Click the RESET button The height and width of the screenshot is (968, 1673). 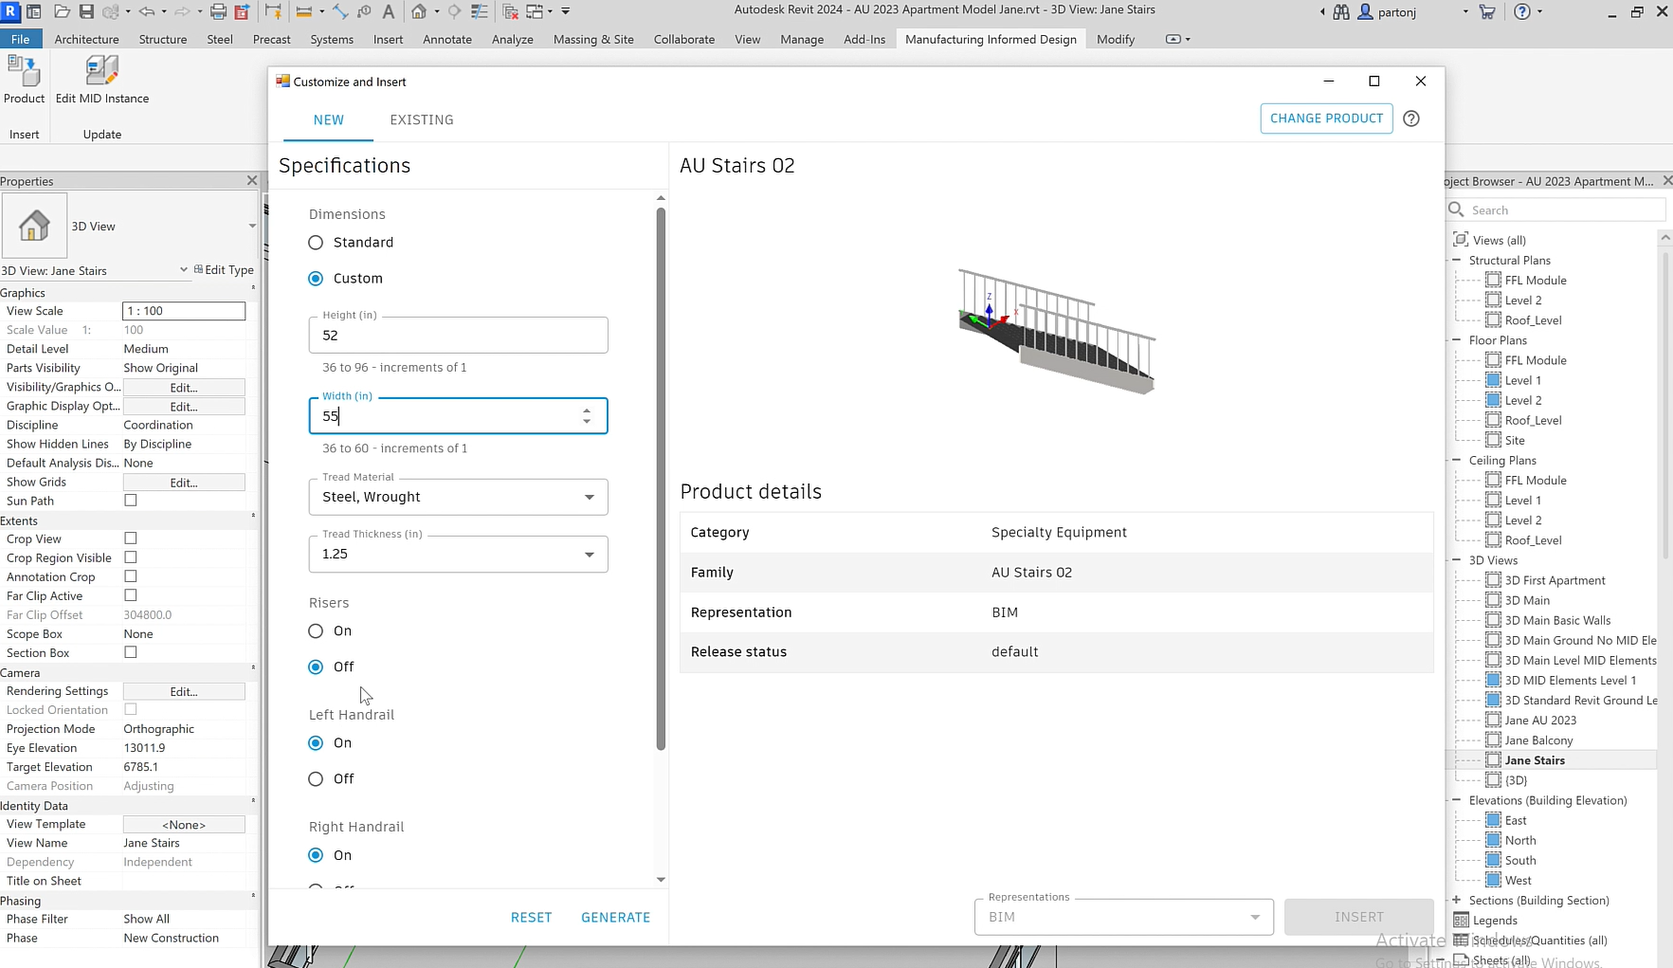point(531,917)
